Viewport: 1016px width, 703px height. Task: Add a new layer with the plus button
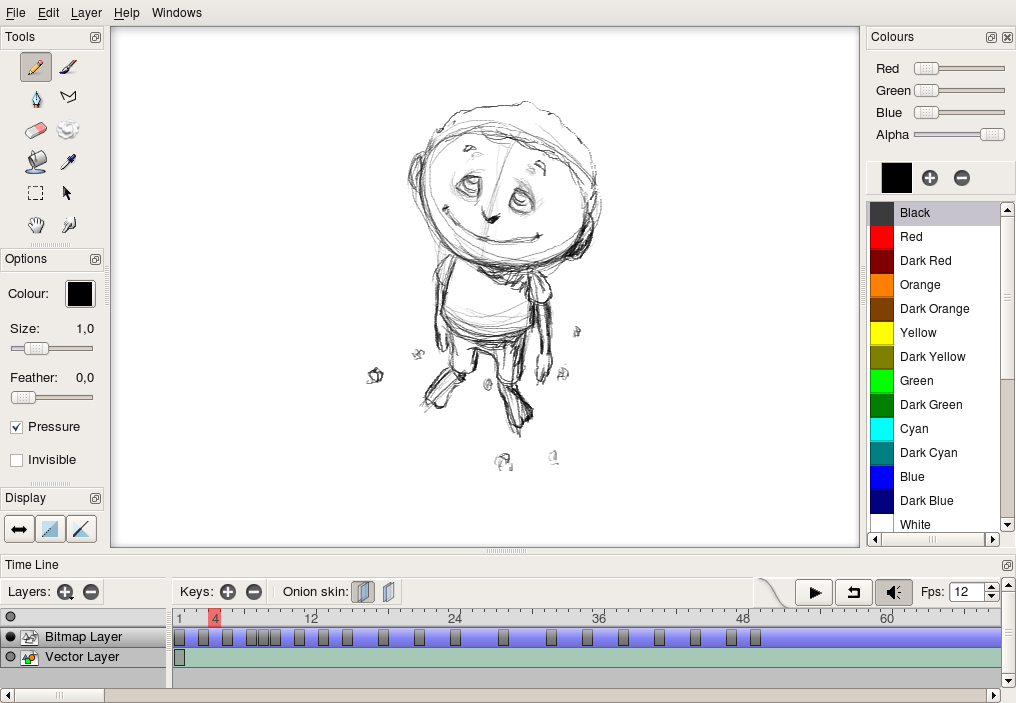point(65,591)
